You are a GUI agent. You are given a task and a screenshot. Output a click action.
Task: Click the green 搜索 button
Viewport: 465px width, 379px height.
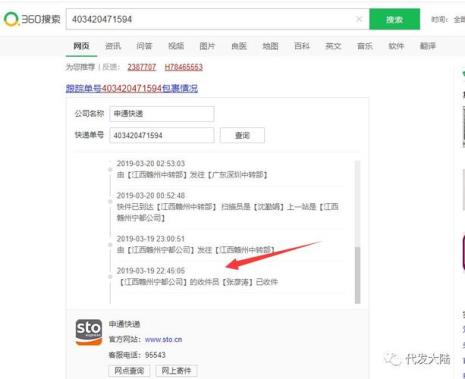[394, 19]
